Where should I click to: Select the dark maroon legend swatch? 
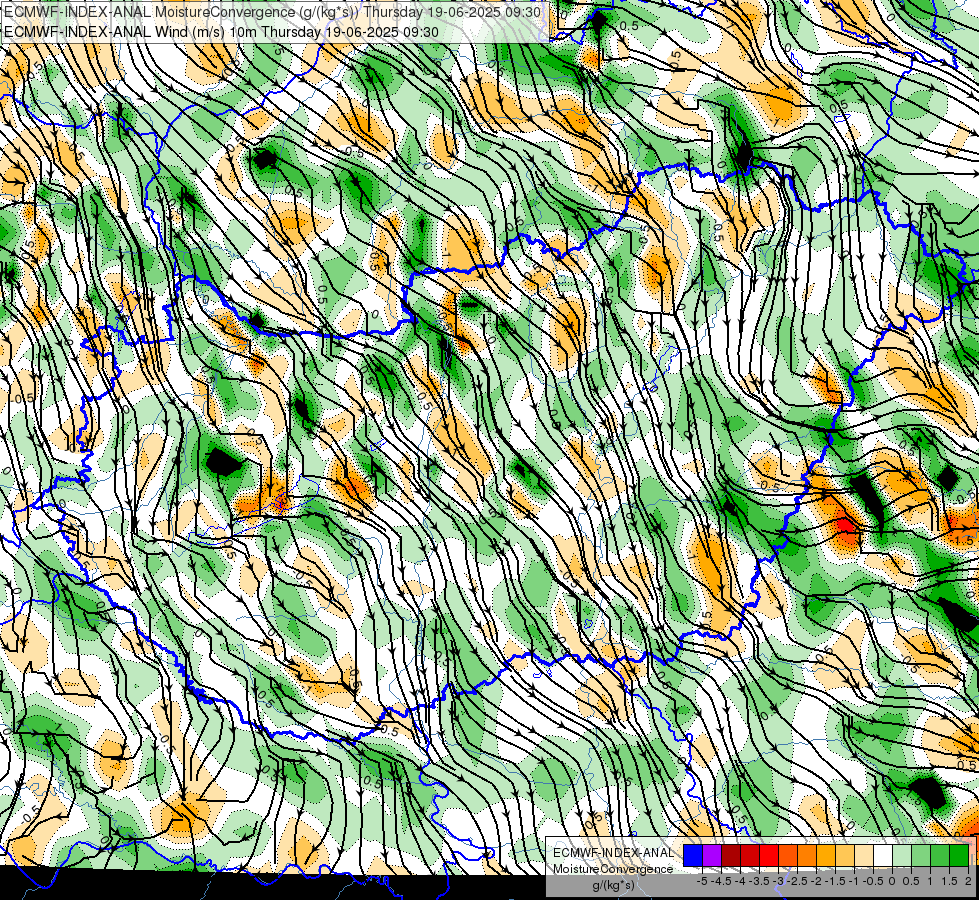[731, 855]
